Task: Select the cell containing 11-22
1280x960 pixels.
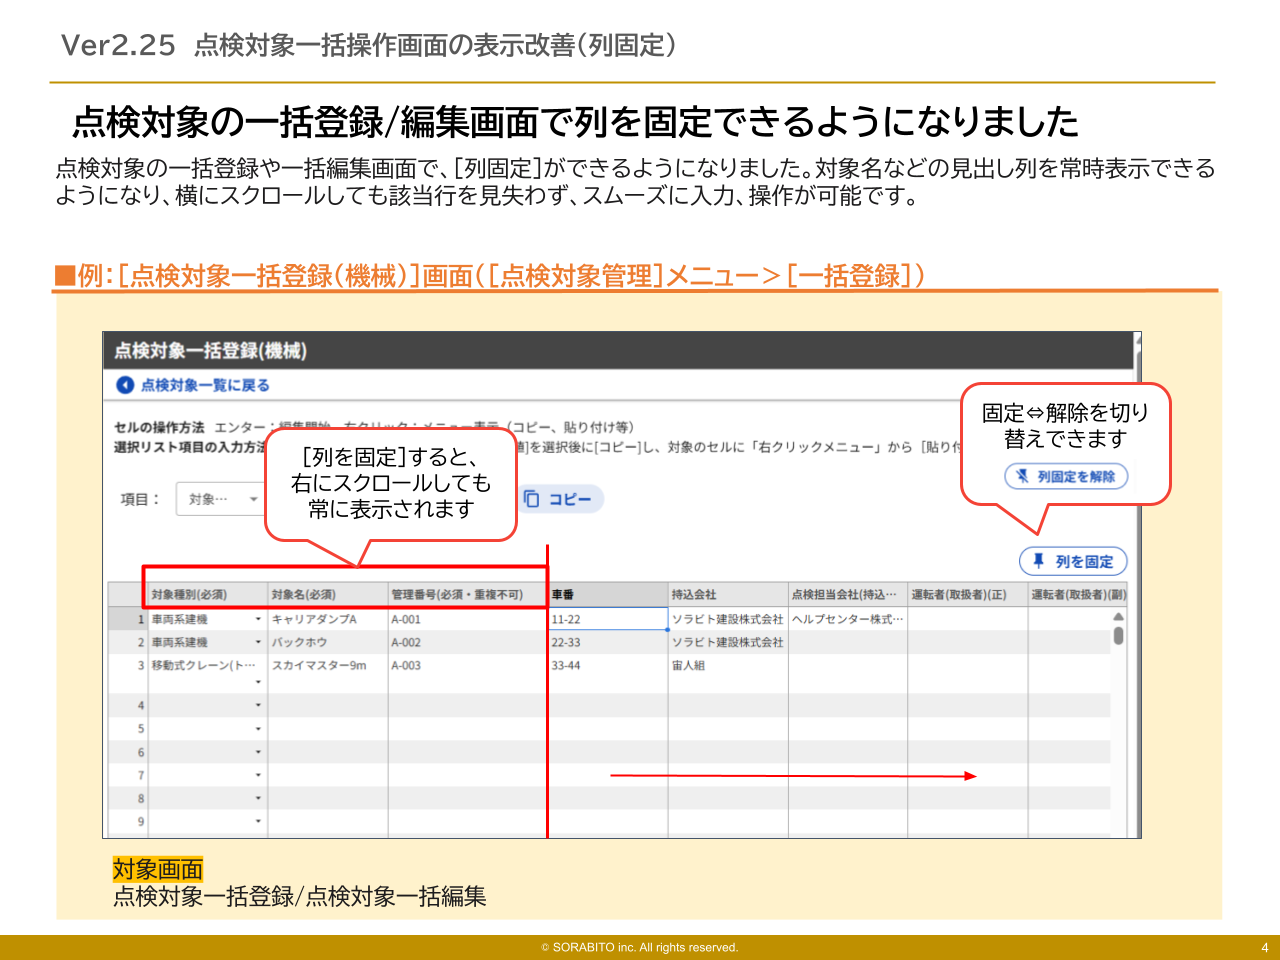Action: pyautogui.click(x=607, y=619)
